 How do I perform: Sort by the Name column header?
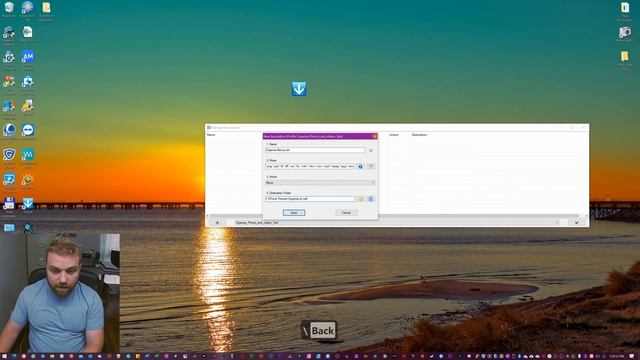point(211,135)
